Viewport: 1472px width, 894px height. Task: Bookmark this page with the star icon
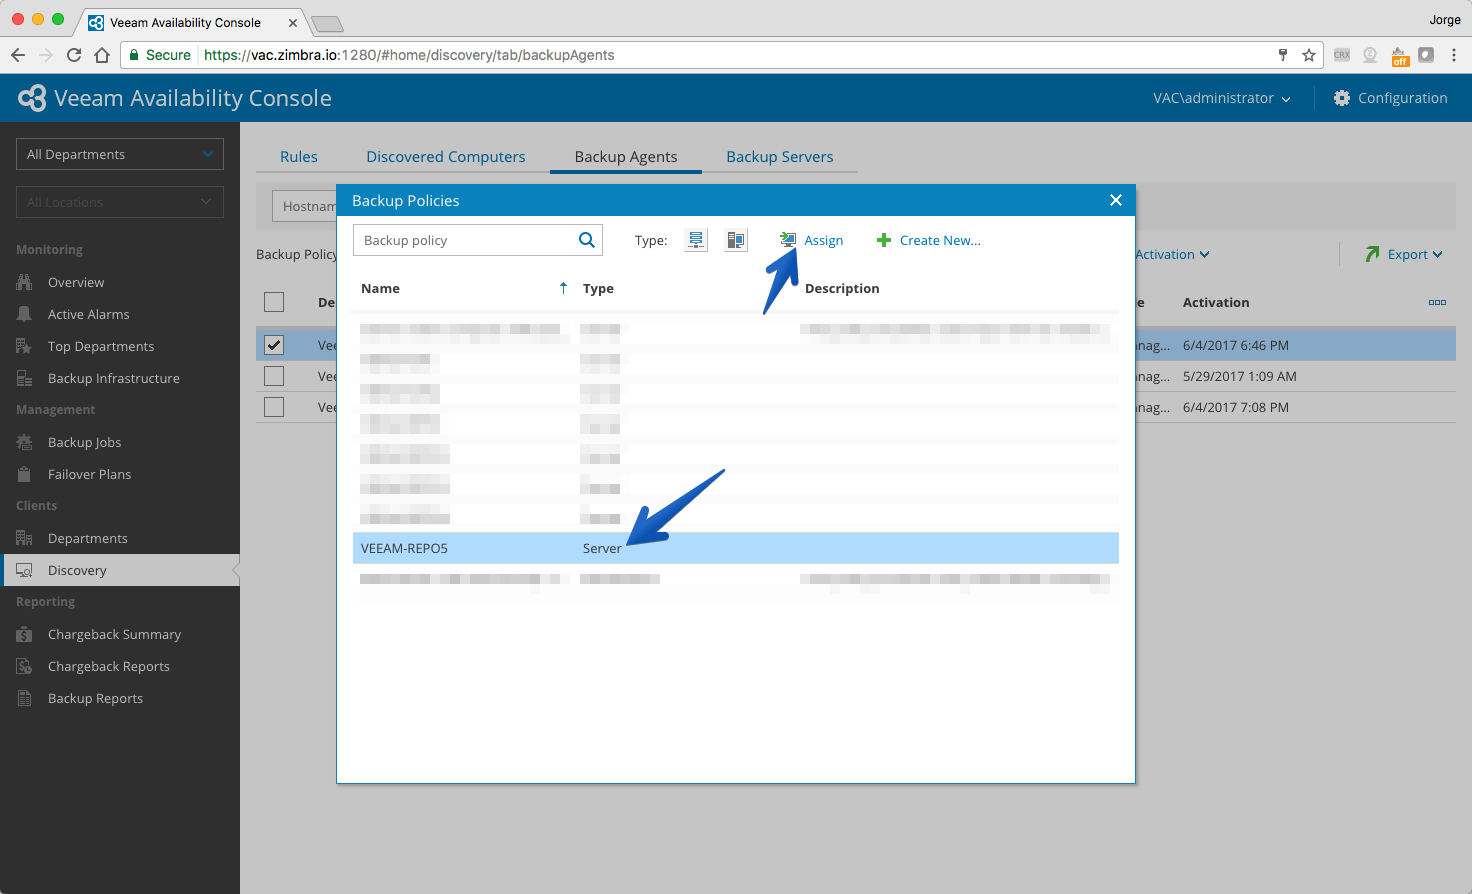point(1309,55)
